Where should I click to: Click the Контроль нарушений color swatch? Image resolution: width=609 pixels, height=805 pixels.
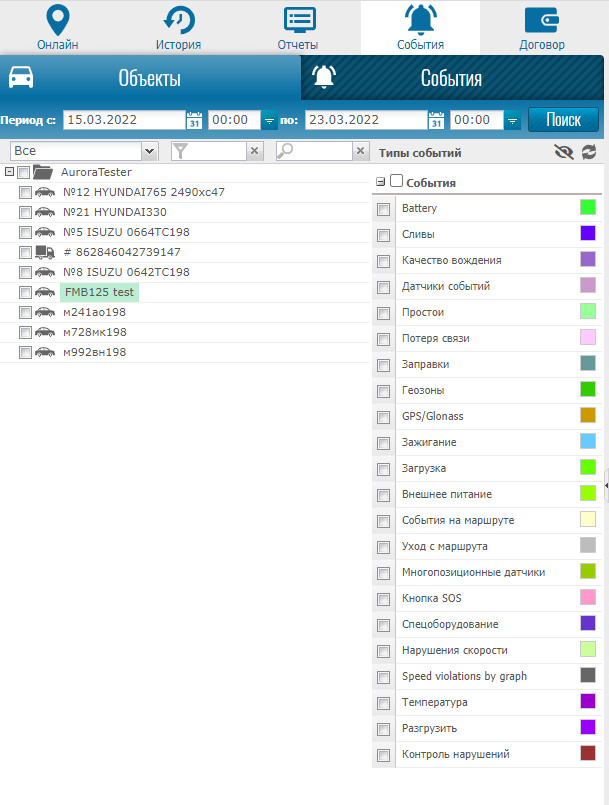[x=588, y=753]
